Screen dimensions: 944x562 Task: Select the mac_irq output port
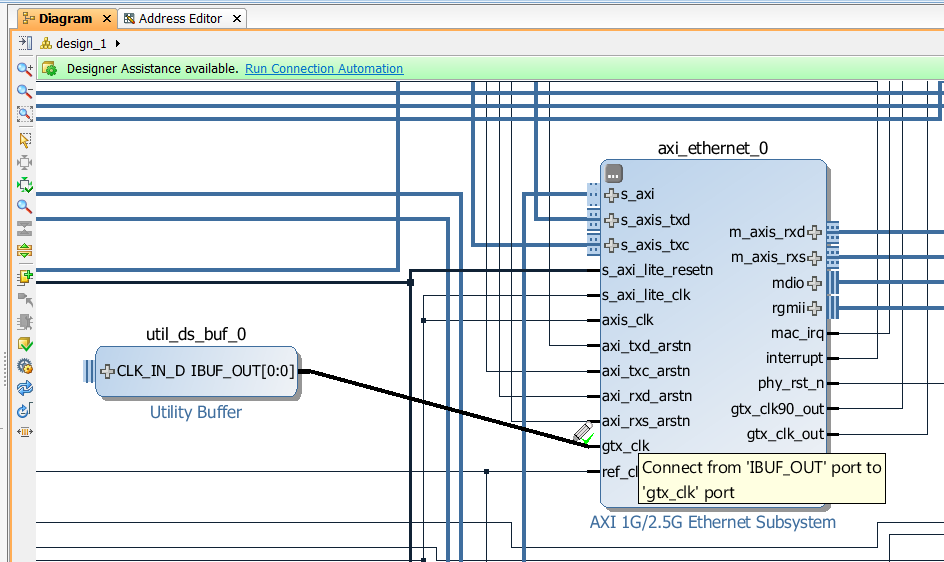797,333
